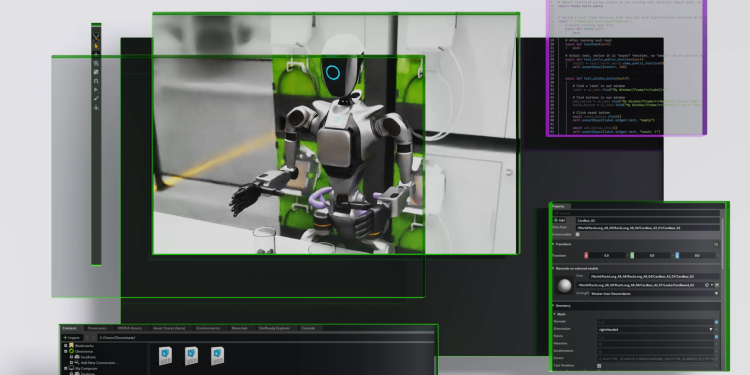Click the all-models selection mode icon in the vertical toolbar
Screen dimensions: 750x375
(x=96, y=37)
